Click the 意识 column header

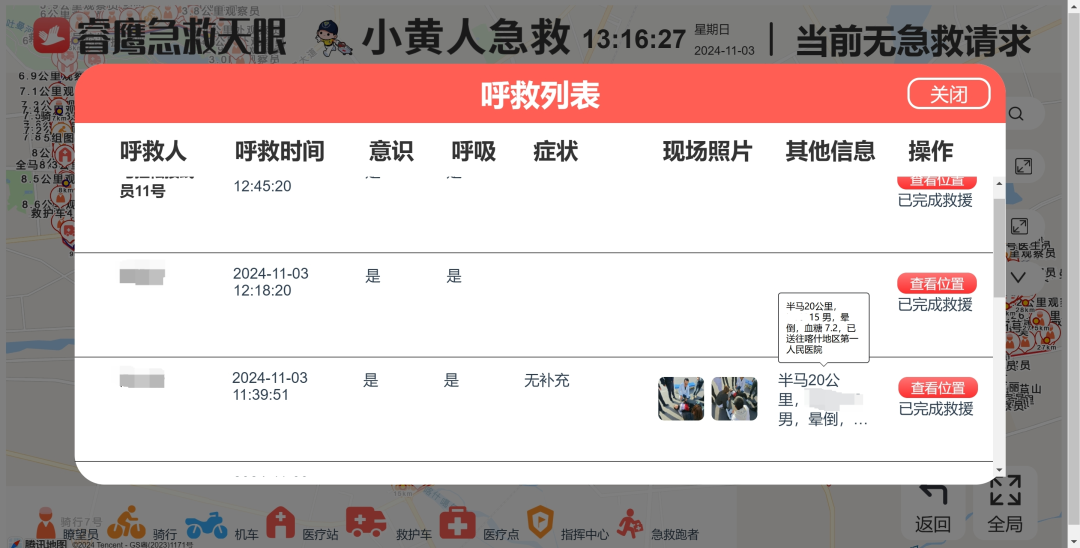click(x=391, y=151)
